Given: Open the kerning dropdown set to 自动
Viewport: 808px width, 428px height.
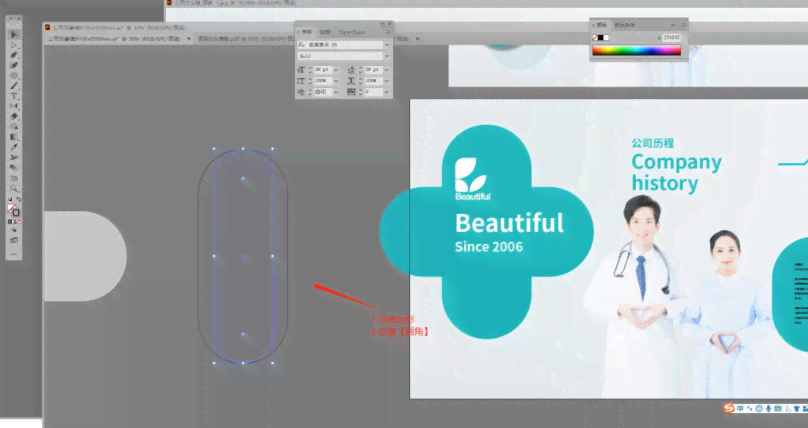Looking at the screenshot, I should click(336, 92).
